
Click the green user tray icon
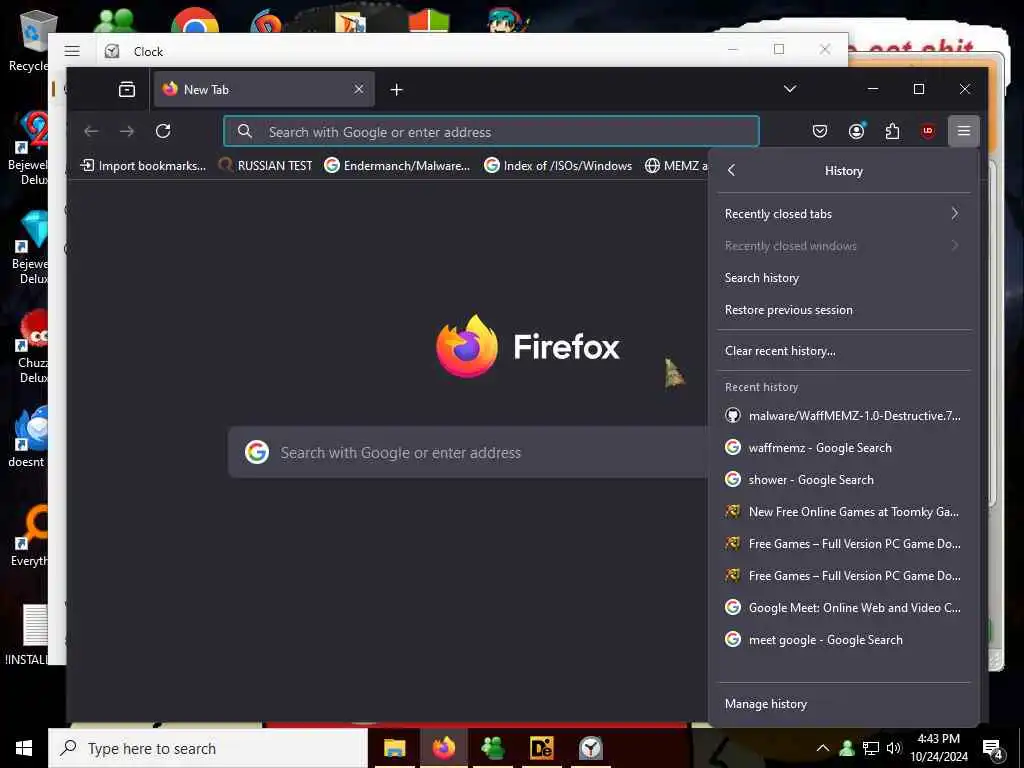(847, 748)
